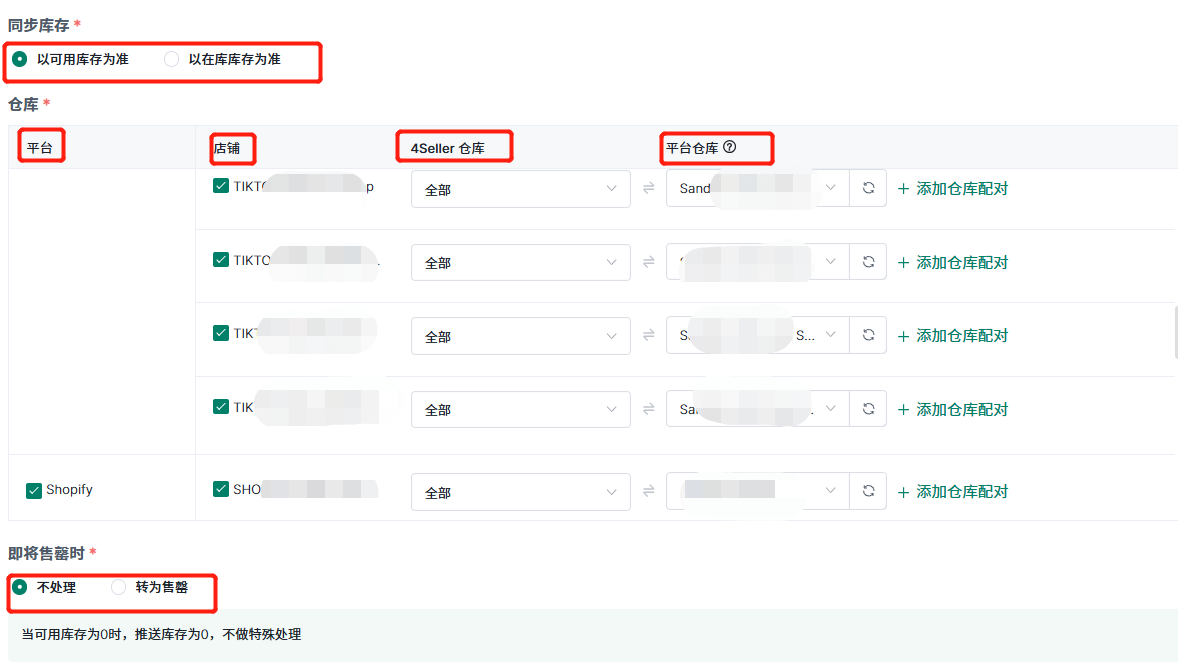
Task: Uncheck the SHO store checkbox
Action: [221, 489]
